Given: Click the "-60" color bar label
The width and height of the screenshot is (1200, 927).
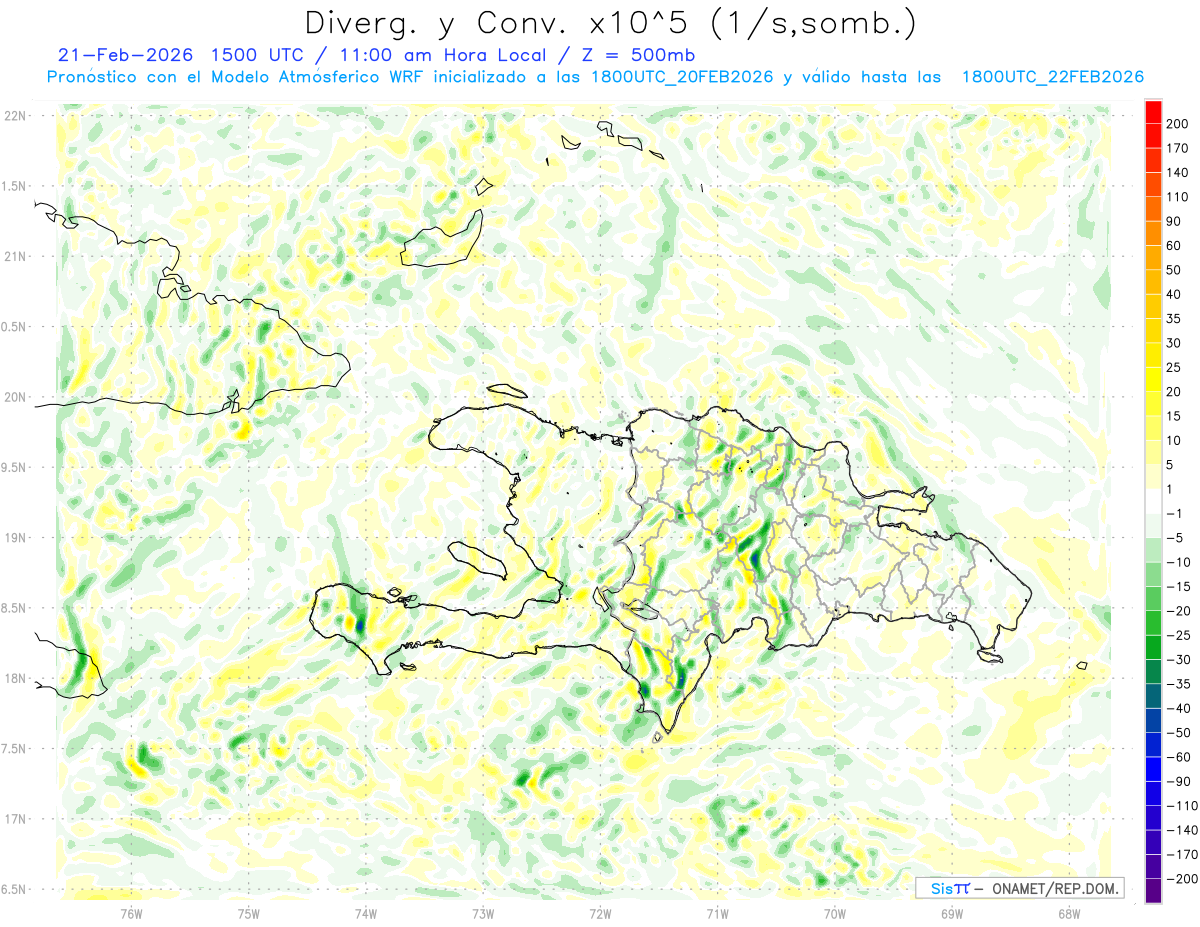Looking at the screenshot, I should (x=1178, y=757).
